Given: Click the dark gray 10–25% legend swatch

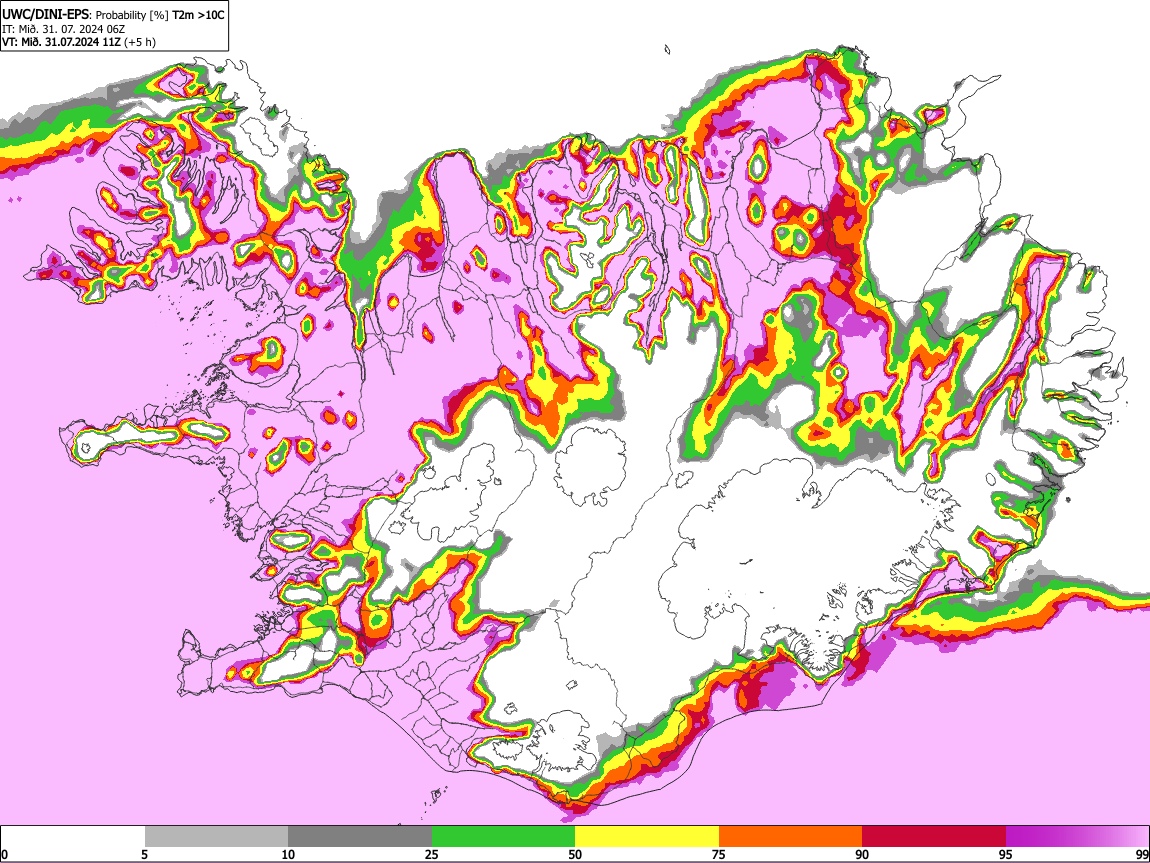Looking at the screenshot, I should click(360, 836).
